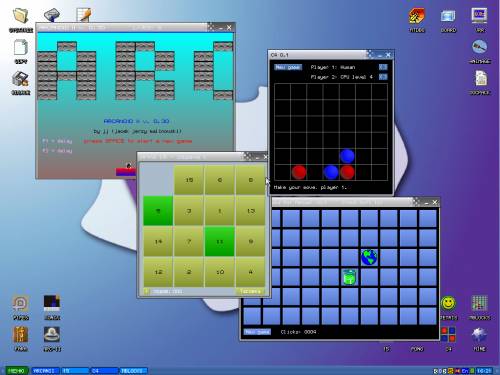500x375 pixels.
Task: Launch the TETRIS smiley face icon
Action: click(x=448, y=303)
